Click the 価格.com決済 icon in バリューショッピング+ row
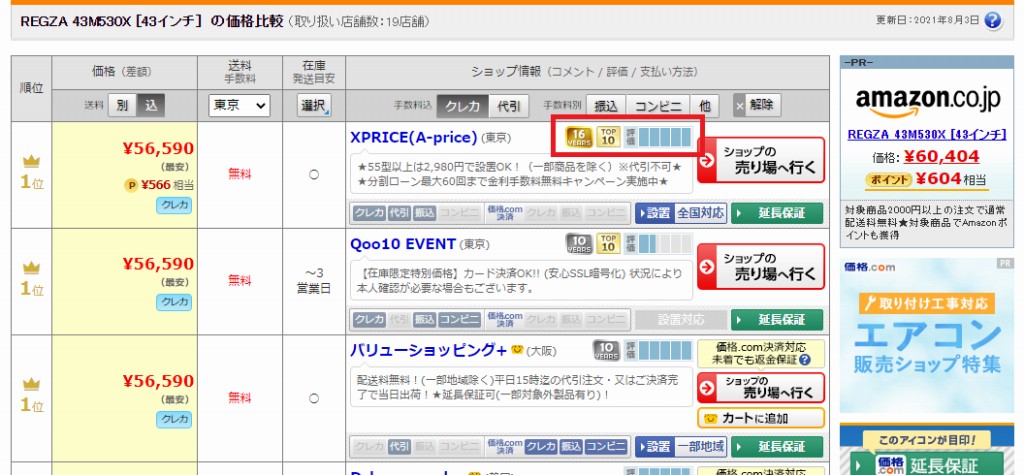 click(x=504, y=447)
